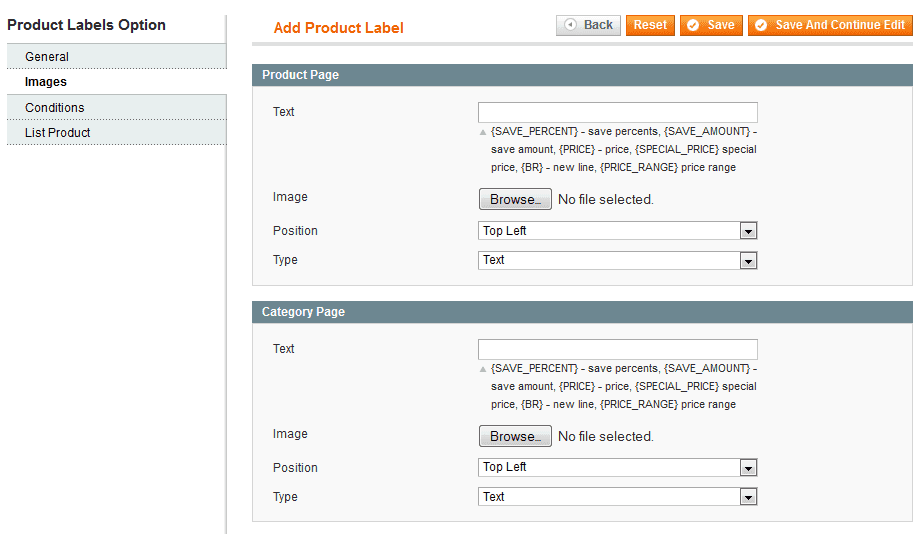The width and height of the screenshot is (924, 534).
Task: Click the Back button
Action: click(x=588, y=25)
